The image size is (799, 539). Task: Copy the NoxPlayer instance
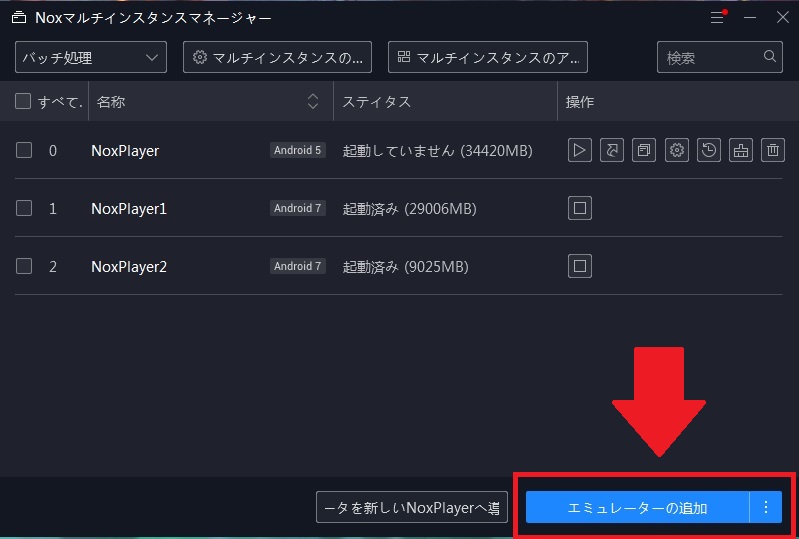[x=644, y=150]
